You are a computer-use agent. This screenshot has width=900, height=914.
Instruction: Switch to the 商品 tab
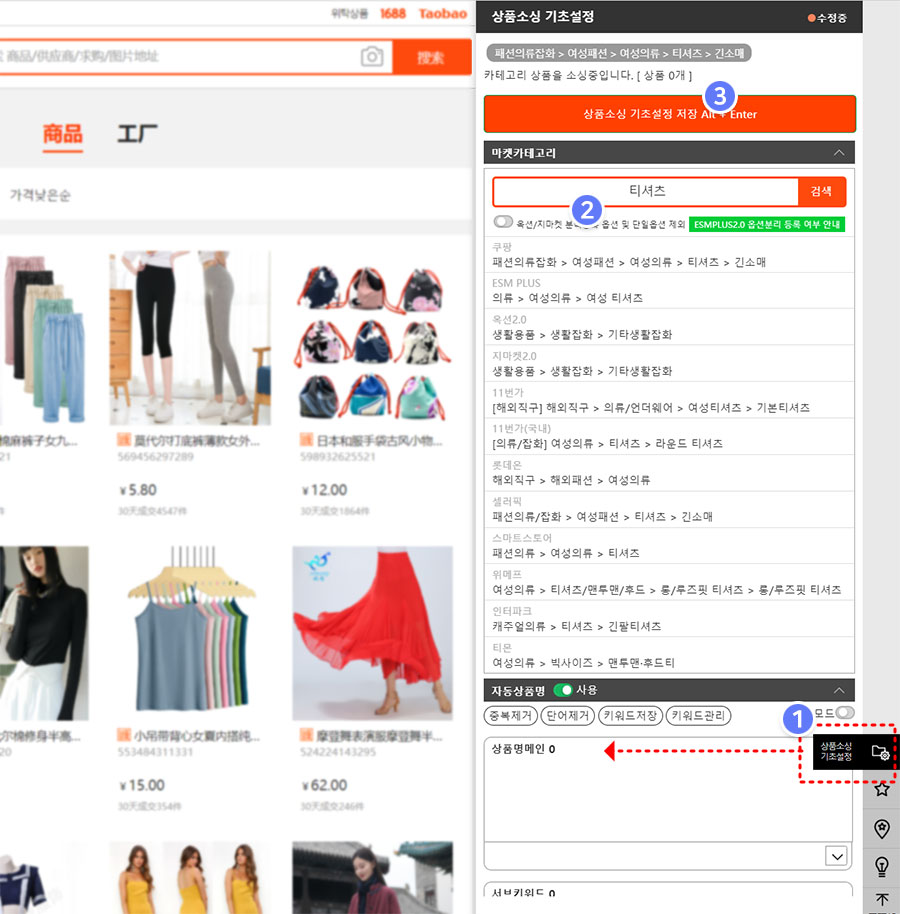tap(62, 134)
